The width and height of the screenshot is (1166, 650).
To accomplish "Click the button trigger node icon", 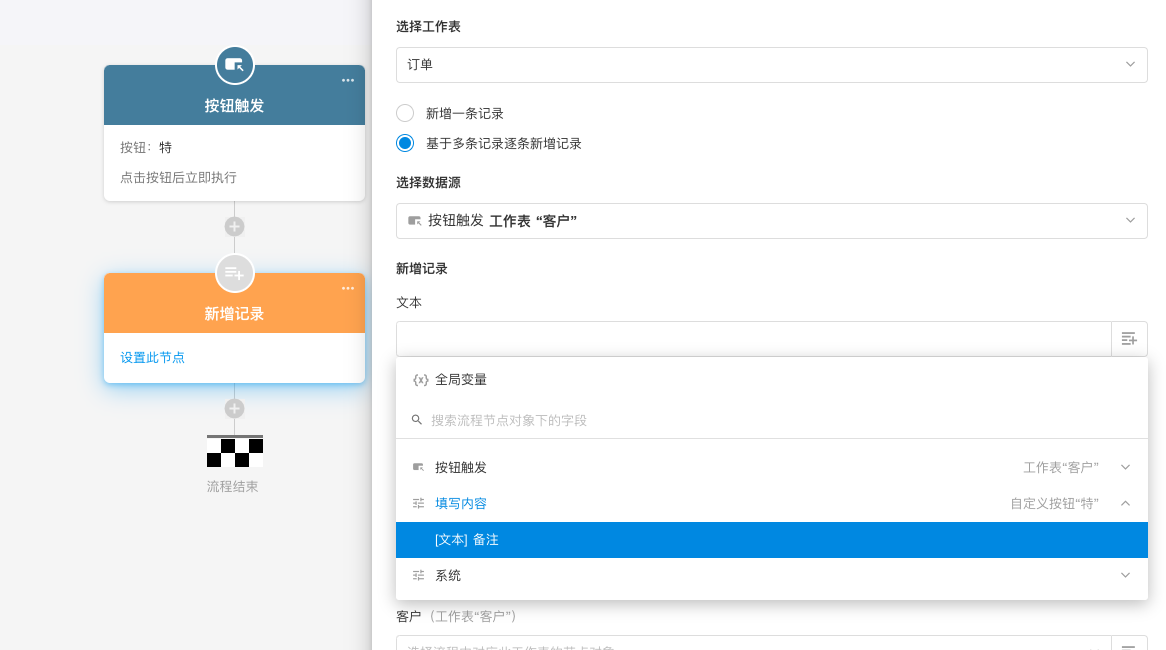I will pyautogui.click(x=234, y=65).
